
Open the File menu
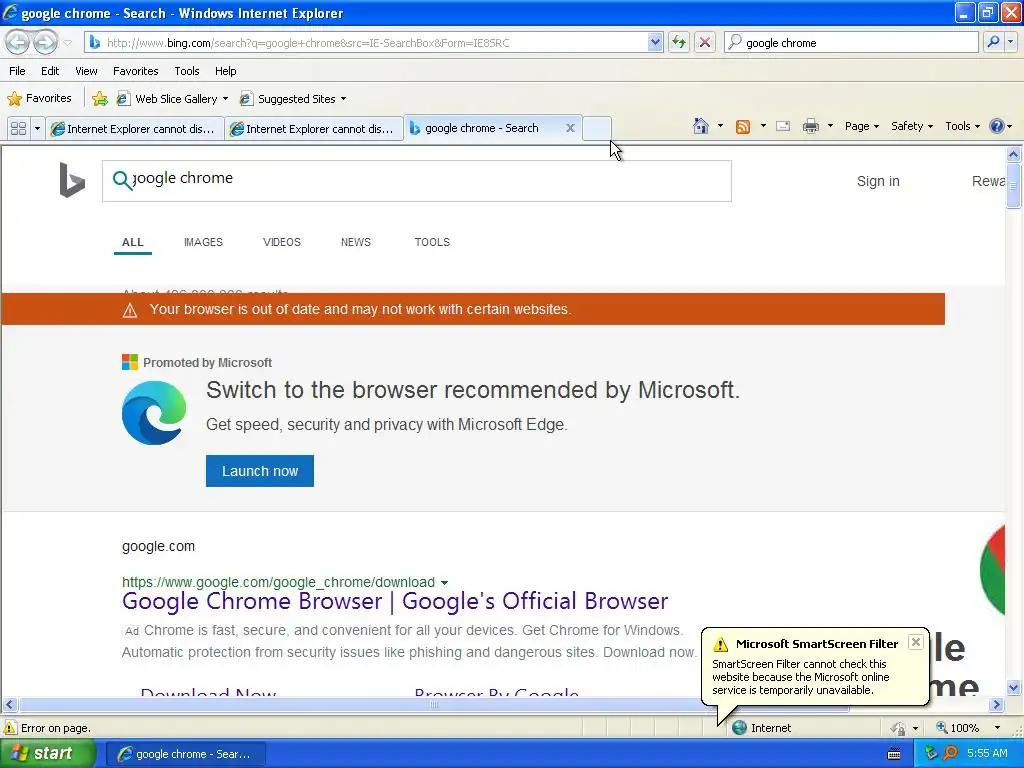18,71
